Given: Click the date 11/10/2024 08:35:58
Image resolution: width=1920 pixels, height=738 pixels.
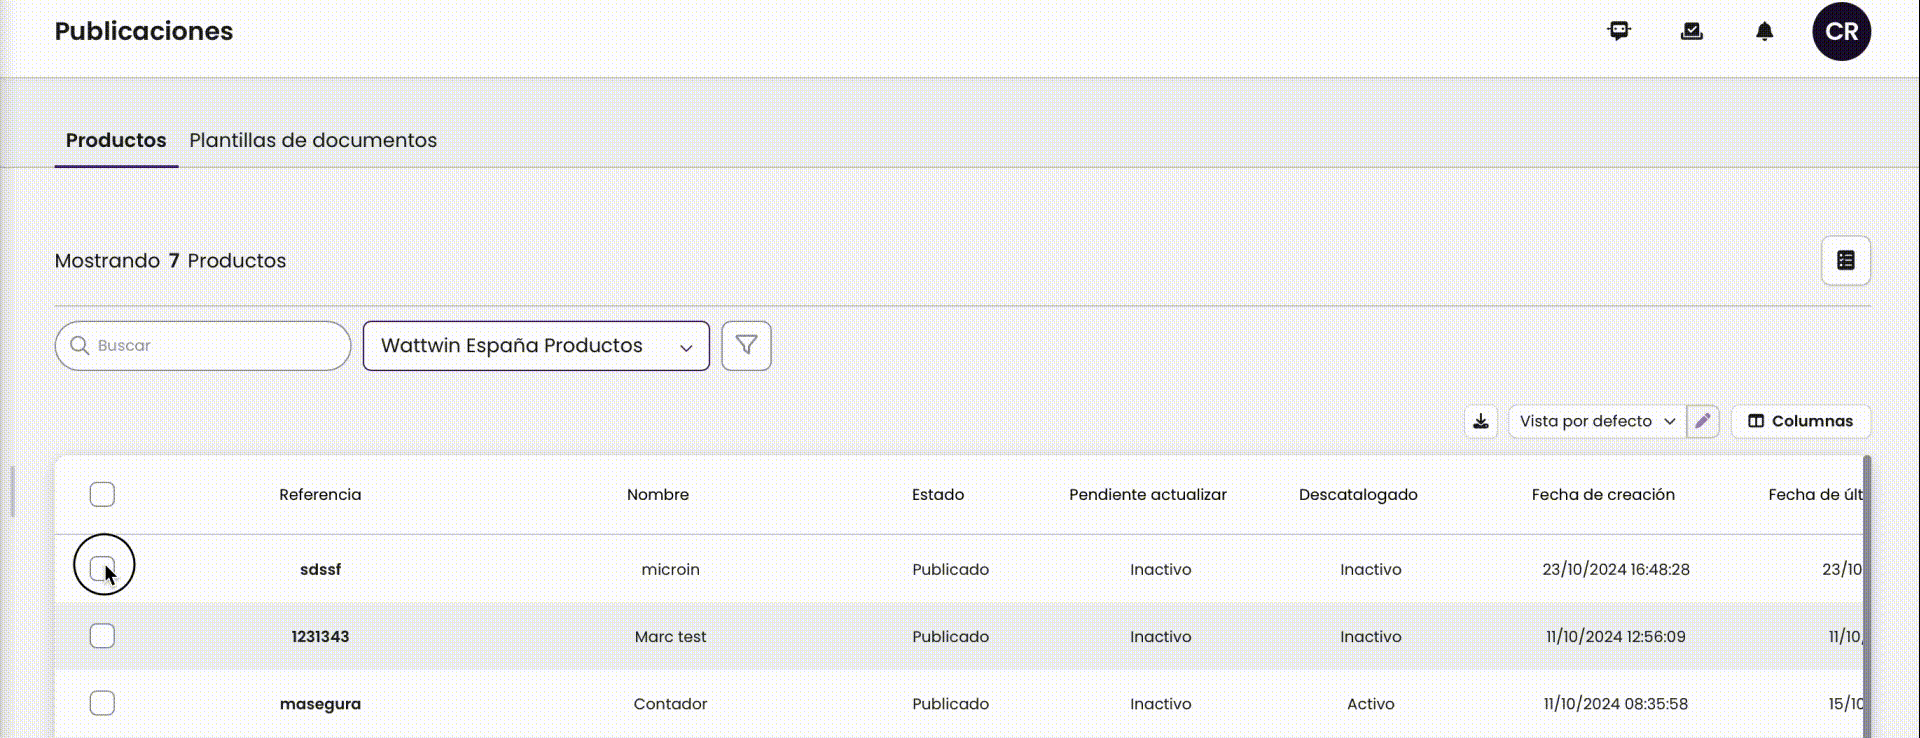Looking at the screenshot, I should pyautogui.click(x=1616, y=703).
